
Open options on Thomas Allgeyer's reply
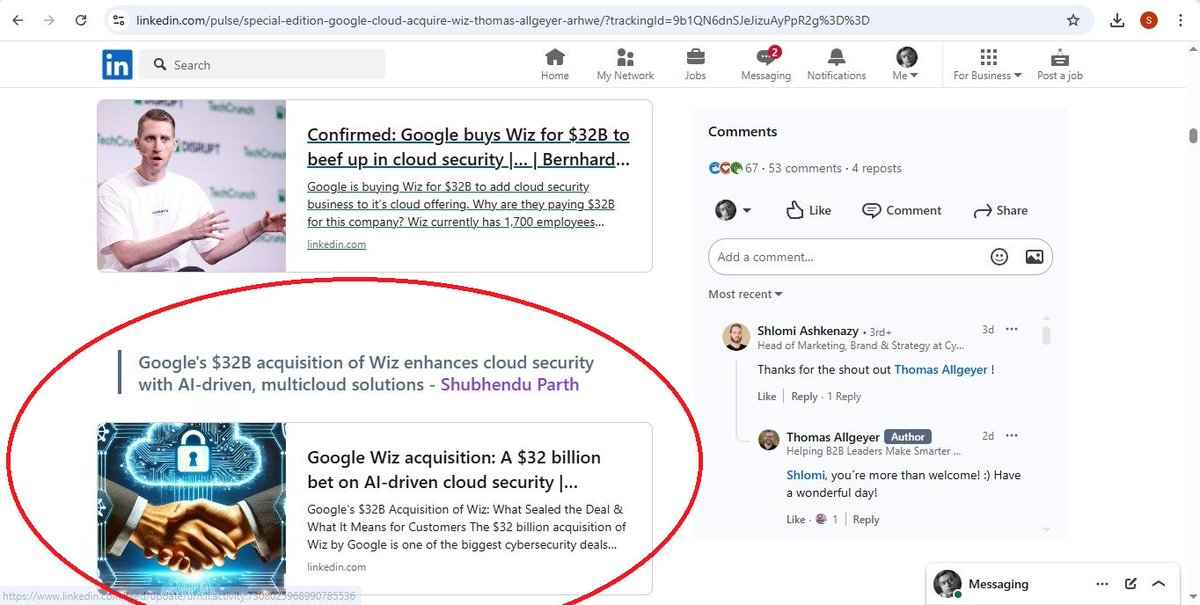[x=1012, y=436]
